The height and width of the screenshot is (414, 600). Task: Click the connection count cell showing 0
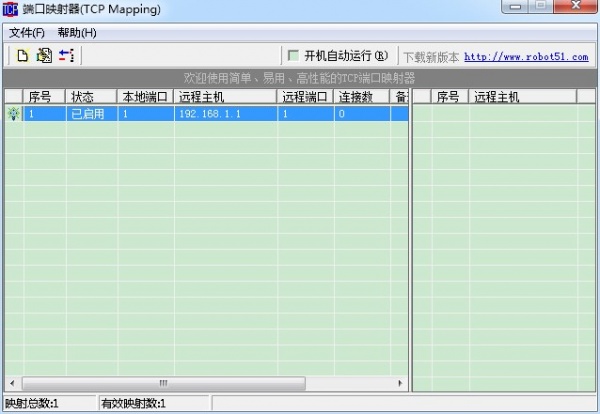[x=362, y=114]
